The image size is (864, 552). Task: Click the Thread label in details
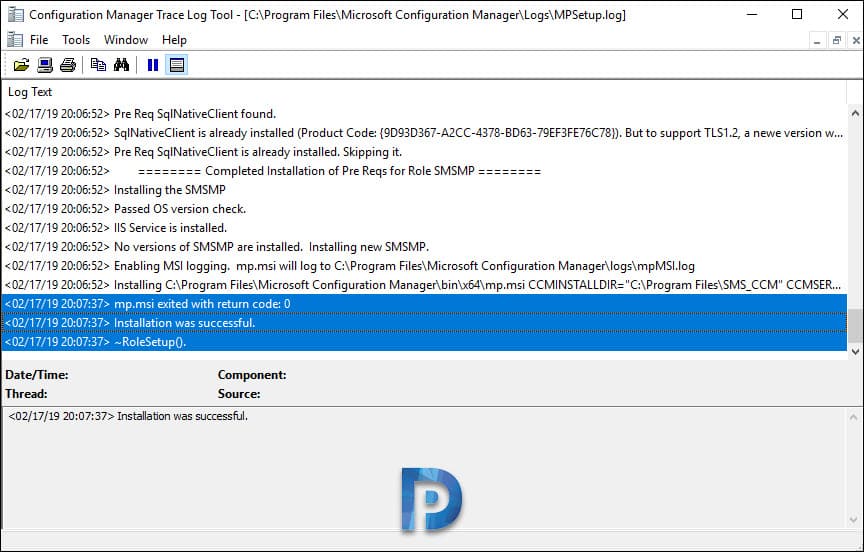(26, 394)
